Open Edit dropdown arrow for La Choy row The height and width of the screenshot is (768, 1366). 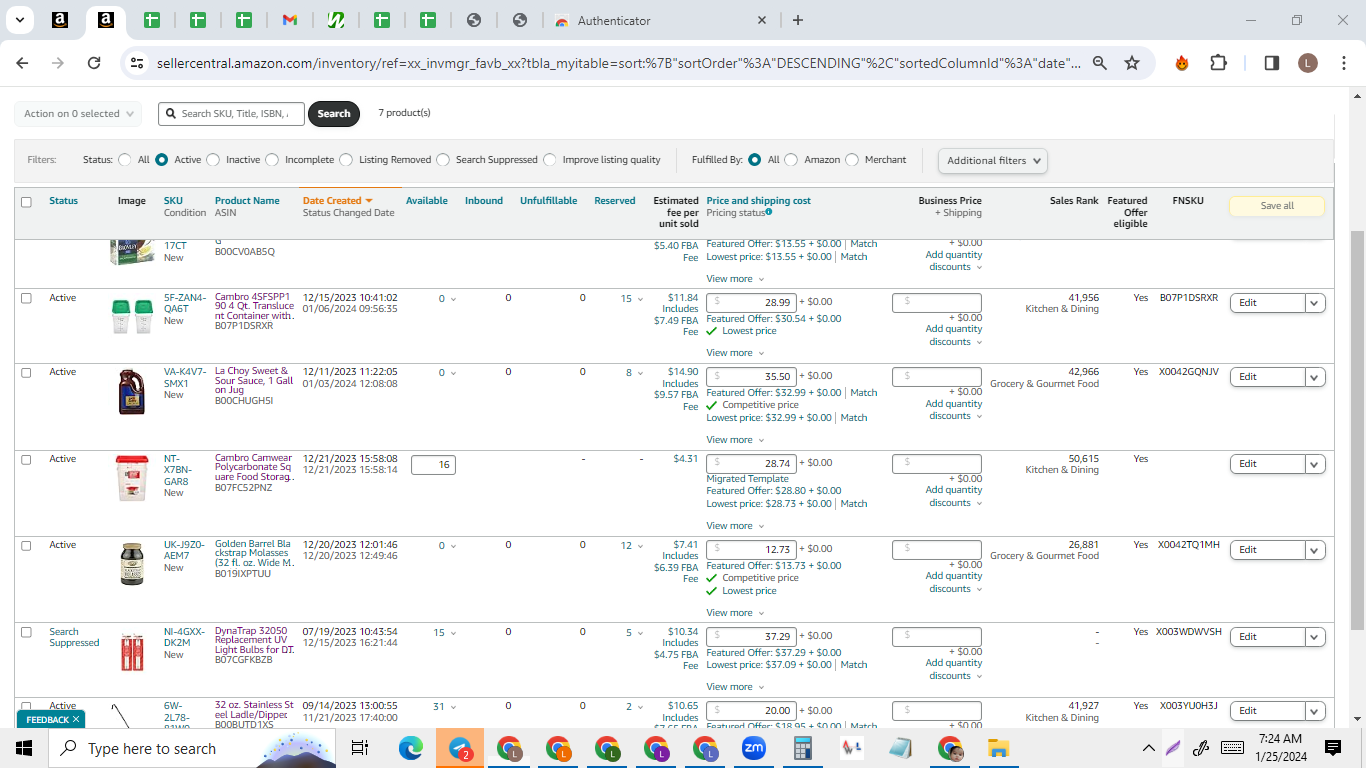(x=1315, y=377)
